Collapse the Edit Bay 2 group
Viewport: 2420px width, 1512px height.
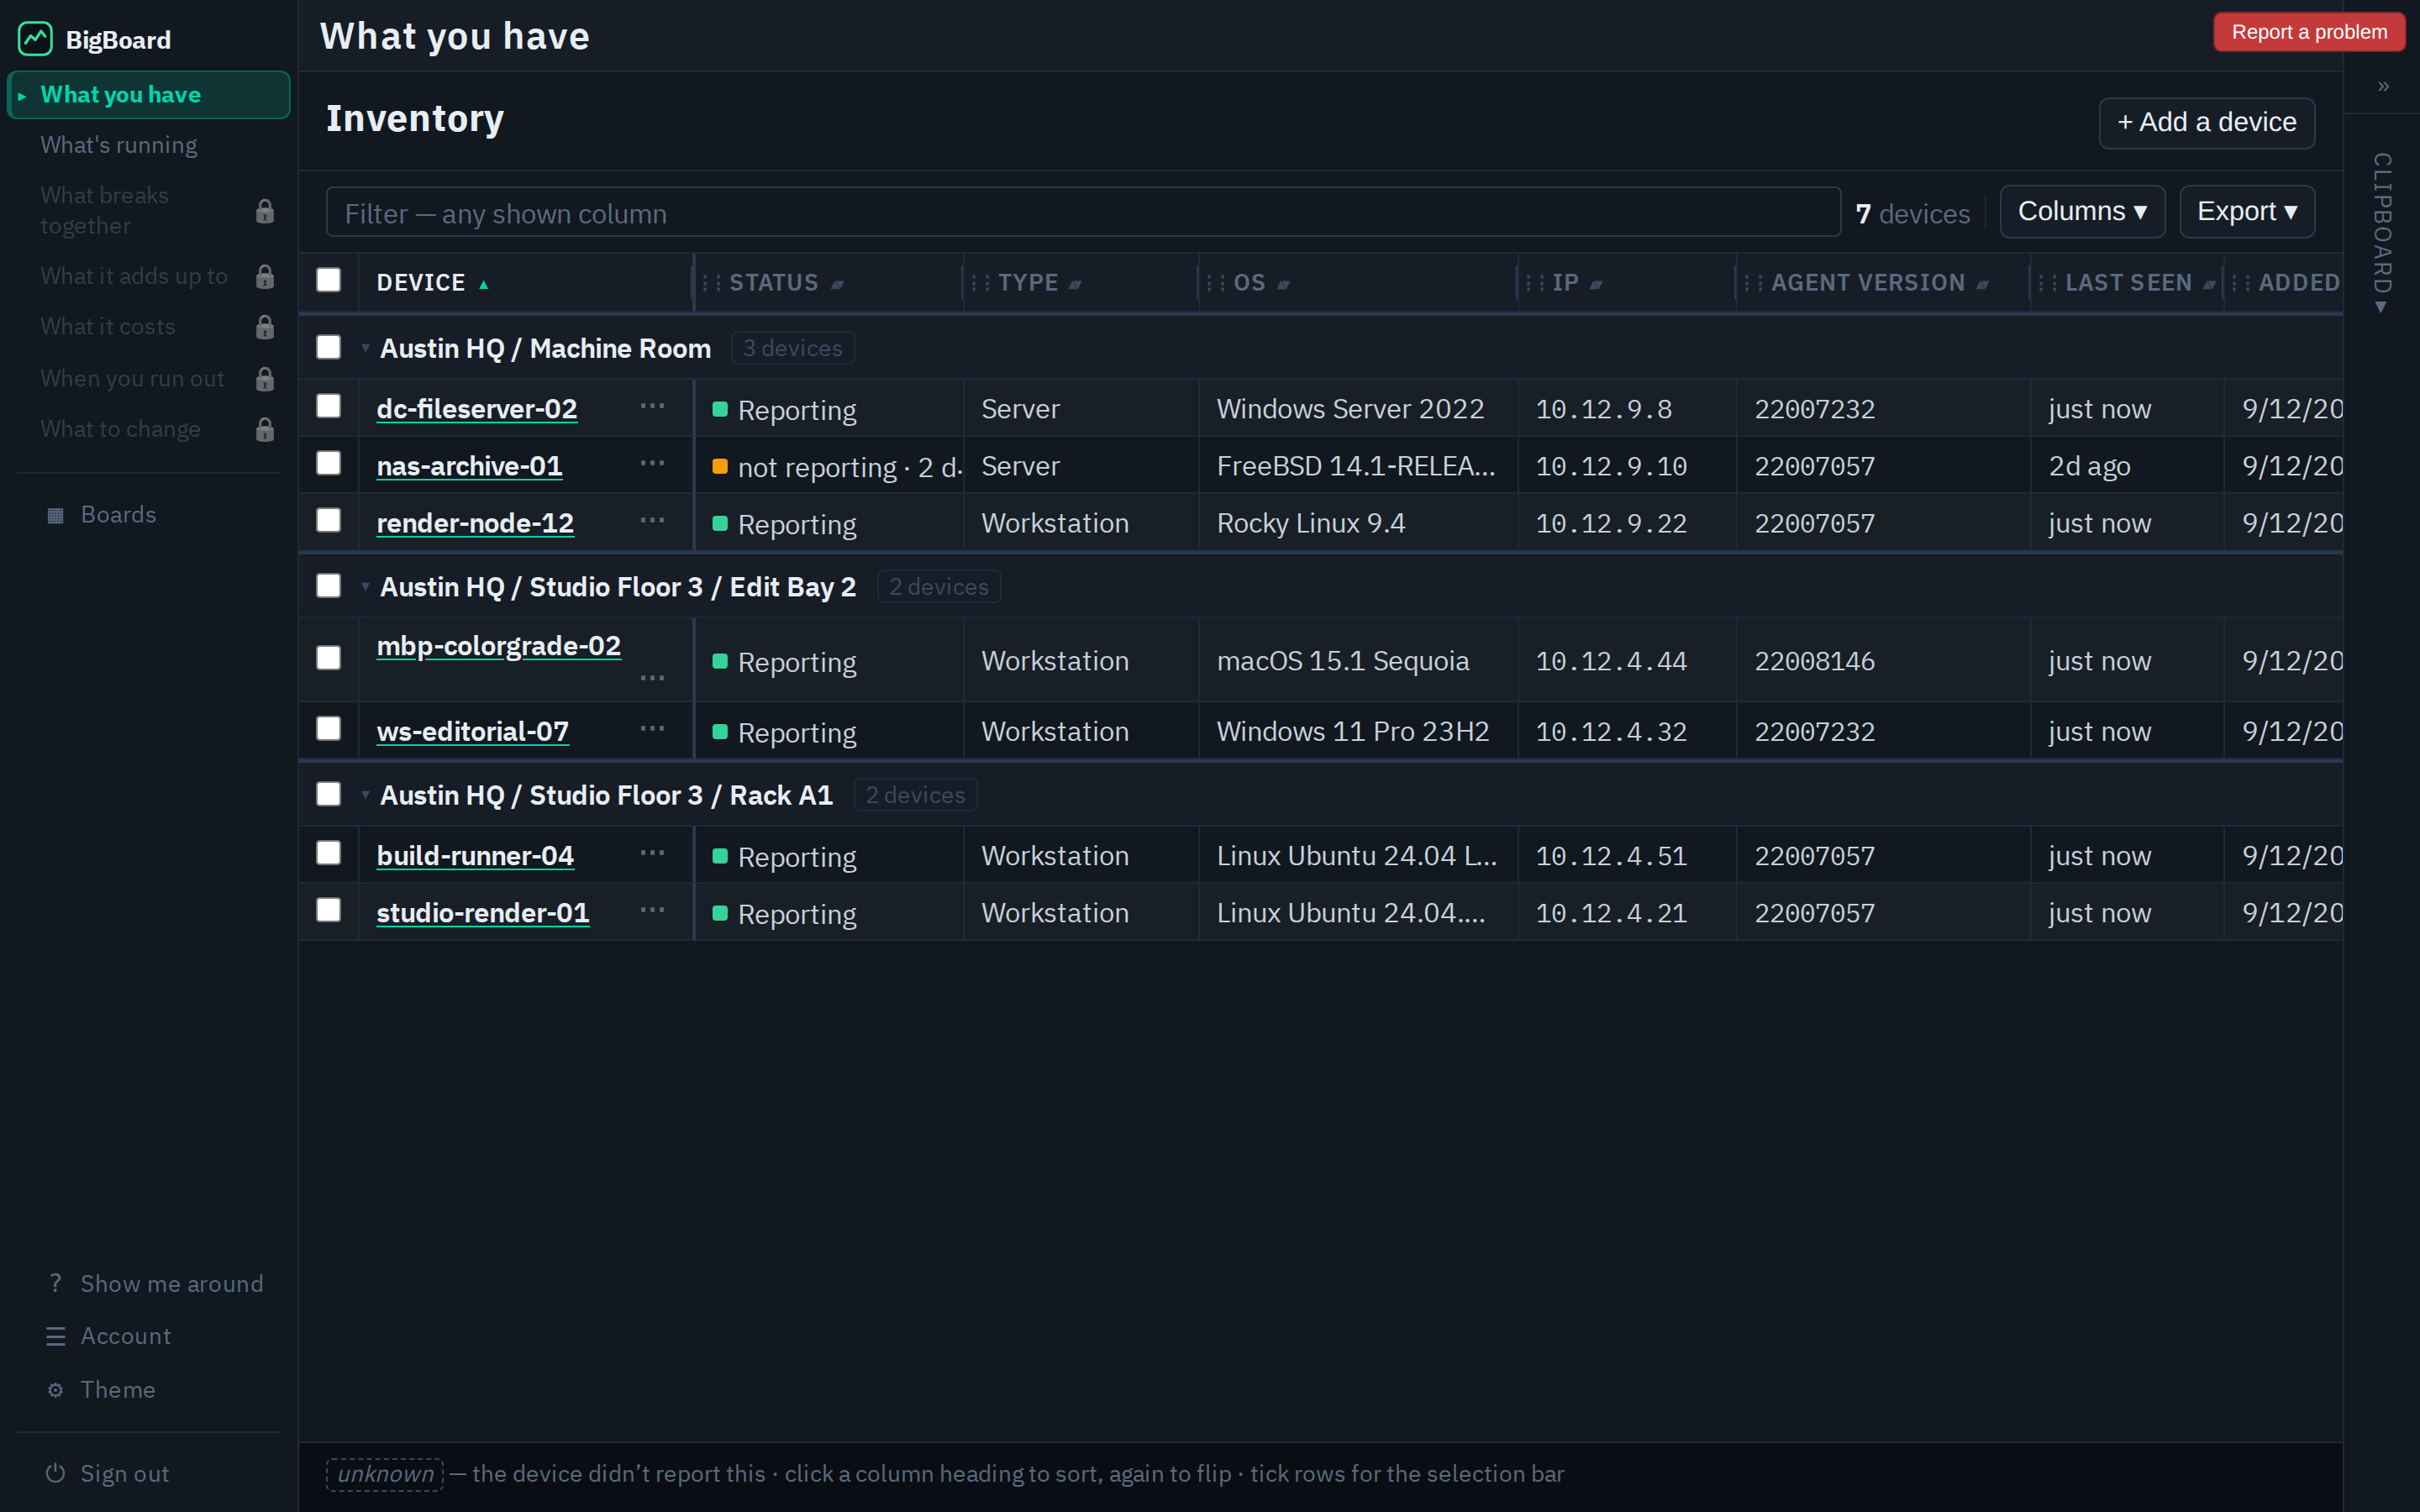tap(366, 587)
